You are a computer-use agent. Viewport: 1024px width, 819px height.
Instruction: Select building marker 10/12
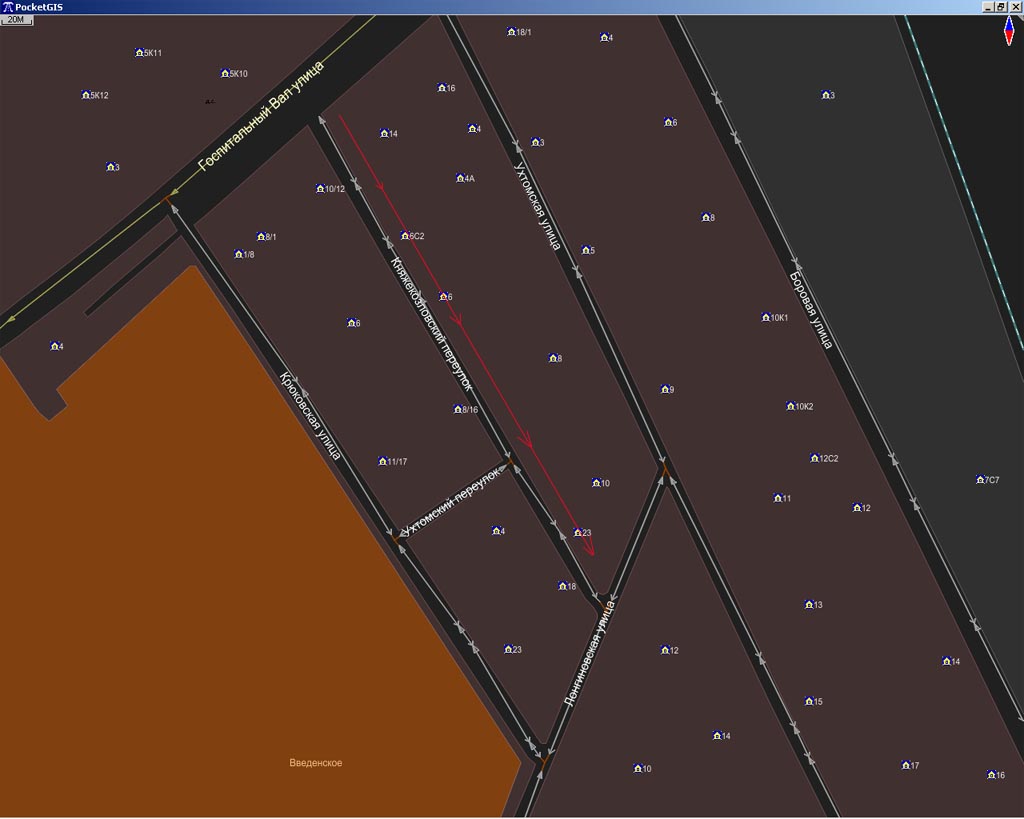320,189
